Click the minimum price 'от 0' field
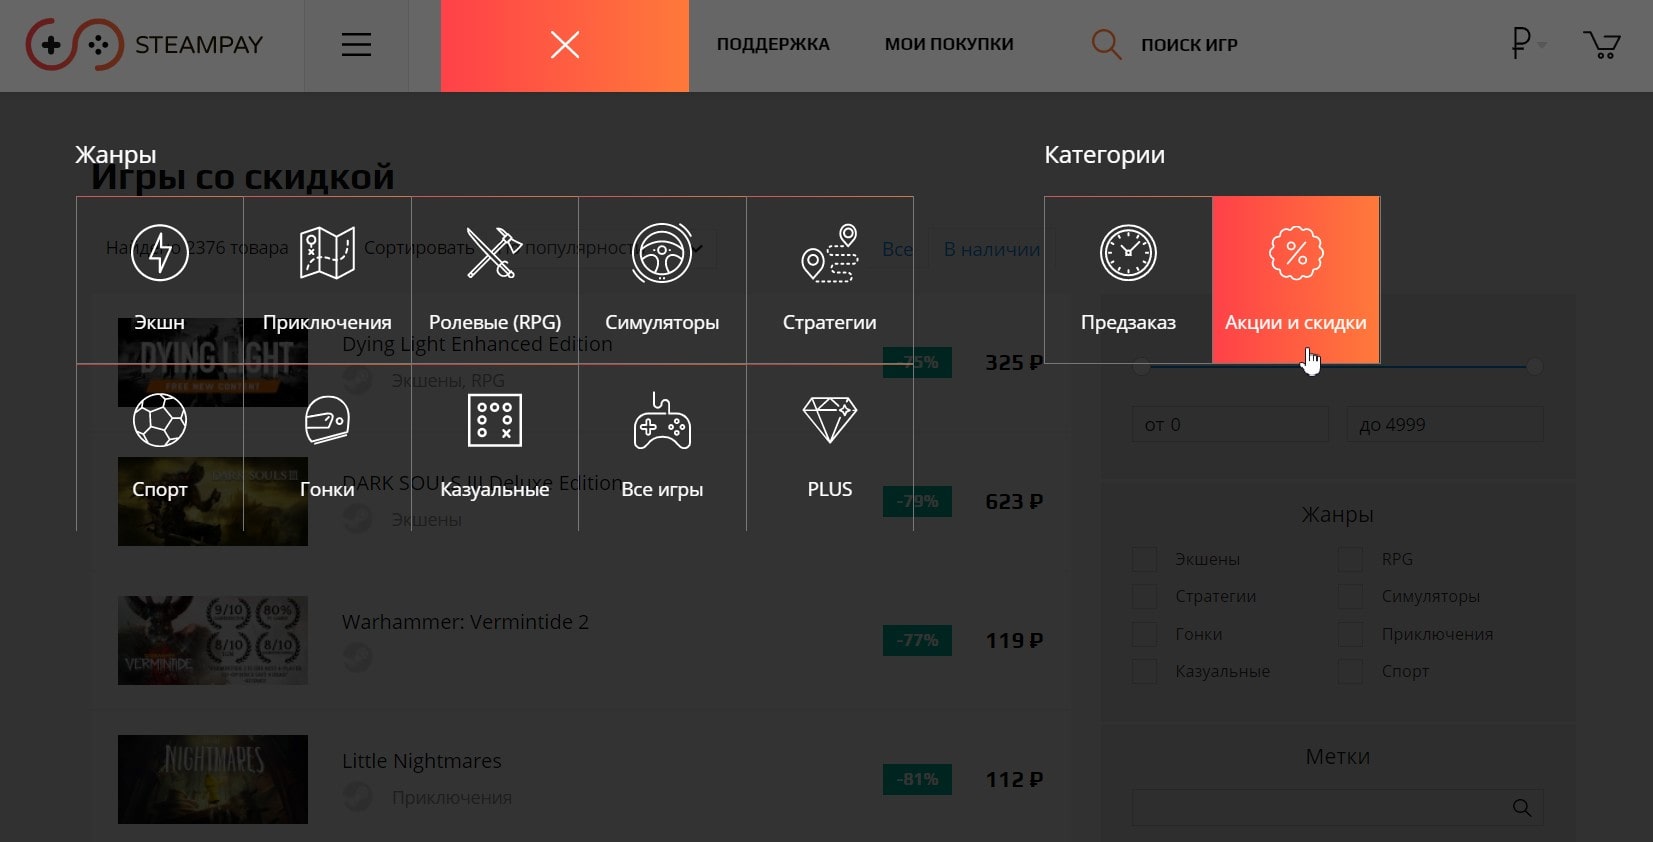 coord(1230,424)
